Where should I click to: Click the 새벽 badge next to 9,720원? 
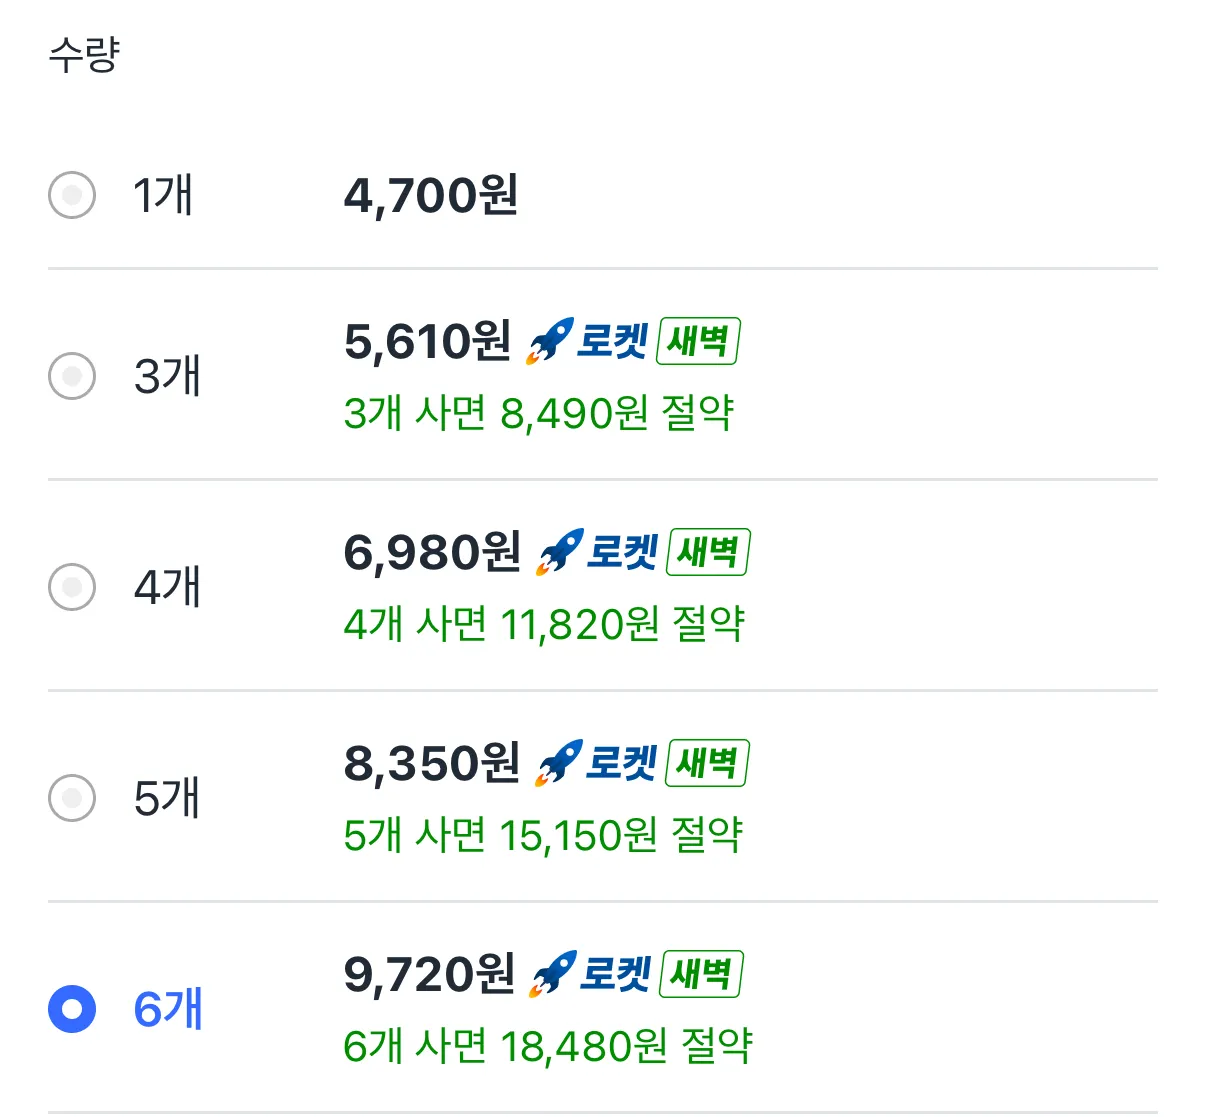point(701,975)
